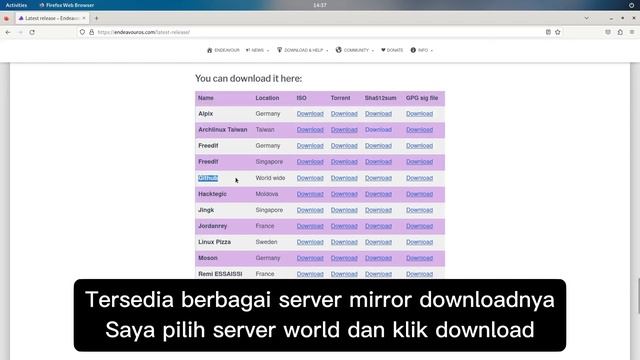Open the Activities overview
This screenshot has width=640, height=360.
coord(16,5)
